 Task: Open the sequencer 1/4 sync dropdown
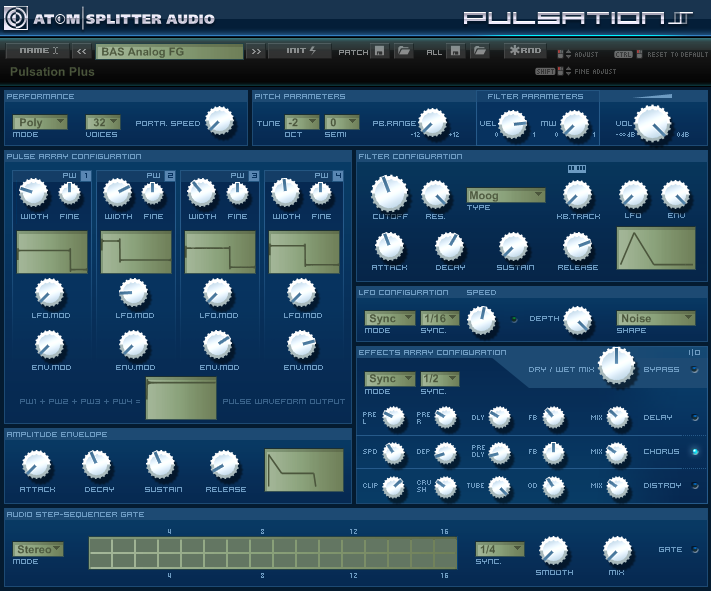[x=500, y=549]
